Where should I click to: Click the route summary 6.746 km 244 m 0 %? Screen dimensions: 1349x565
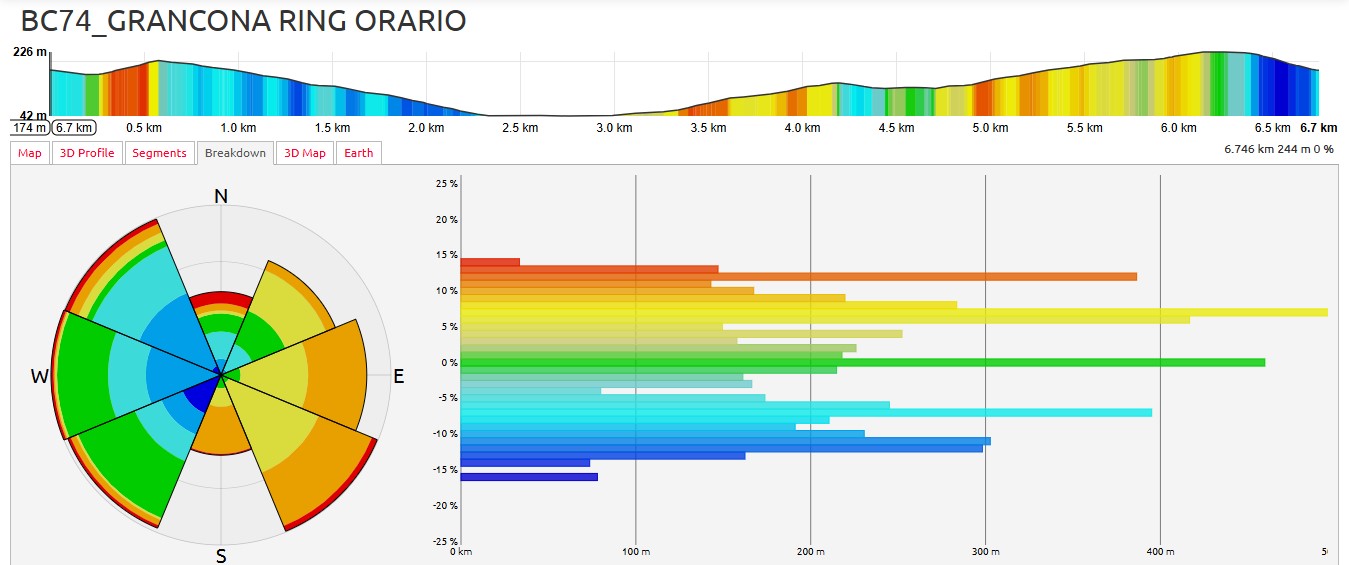coord(1279,149)
